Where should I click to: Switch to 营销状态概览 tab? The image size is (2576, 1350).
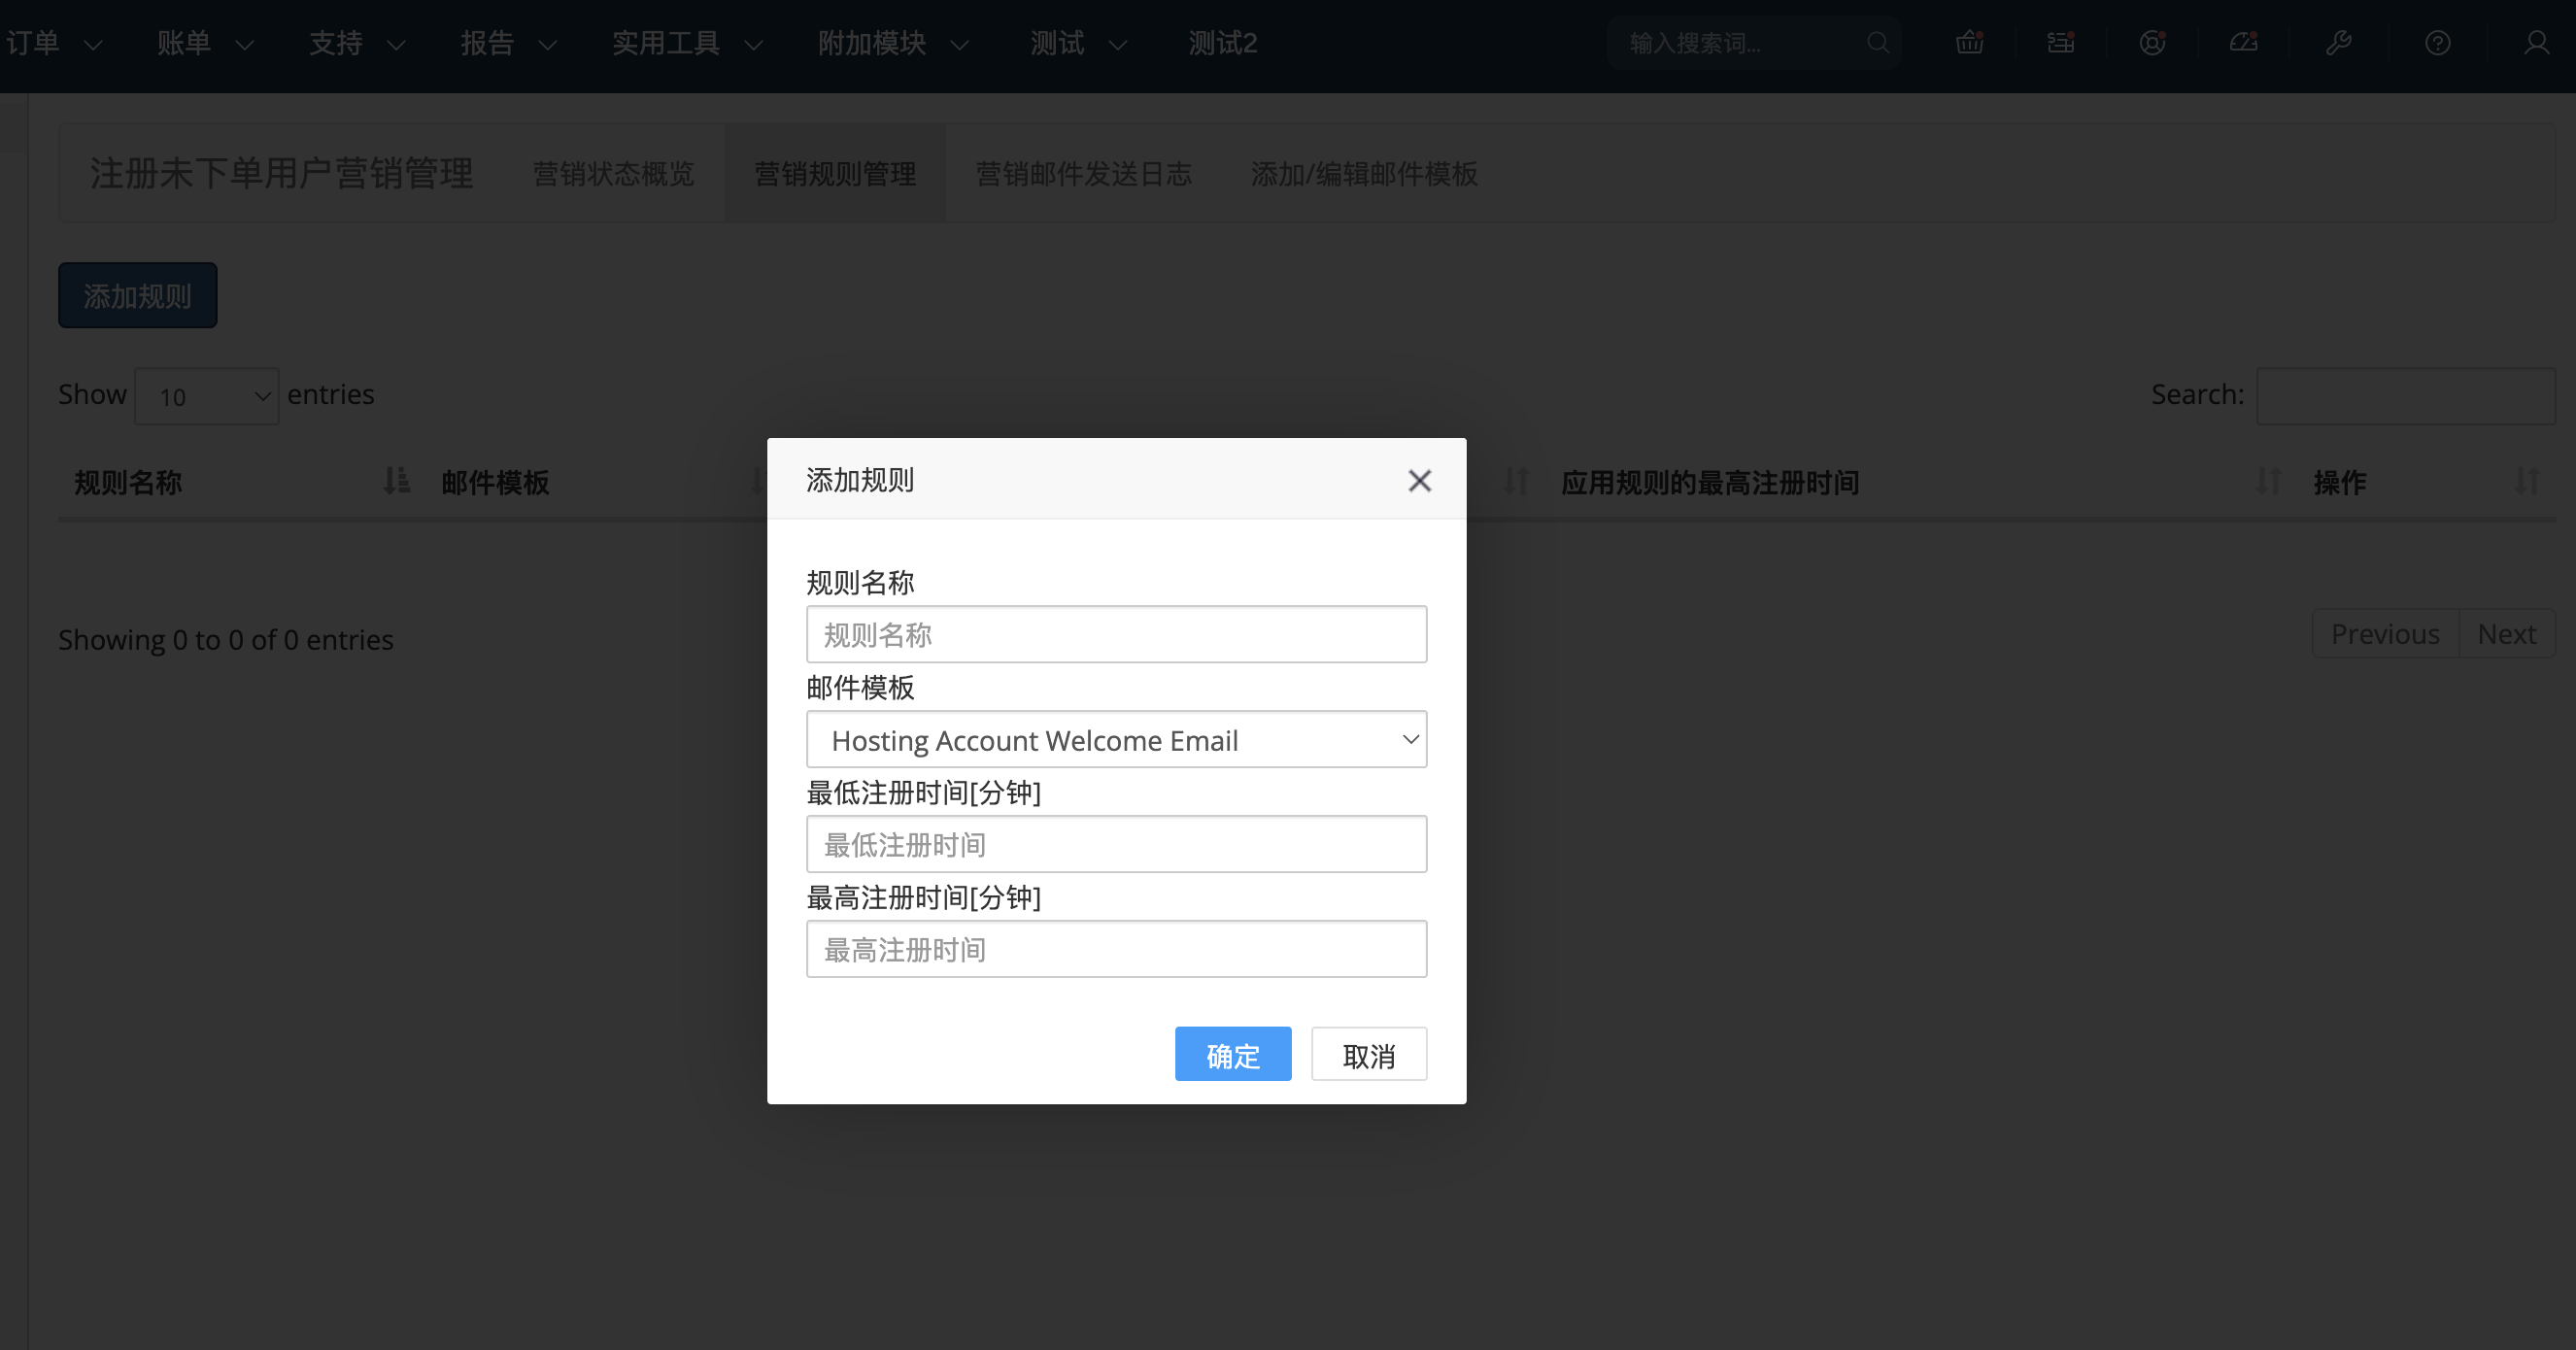tap(613, 174)
